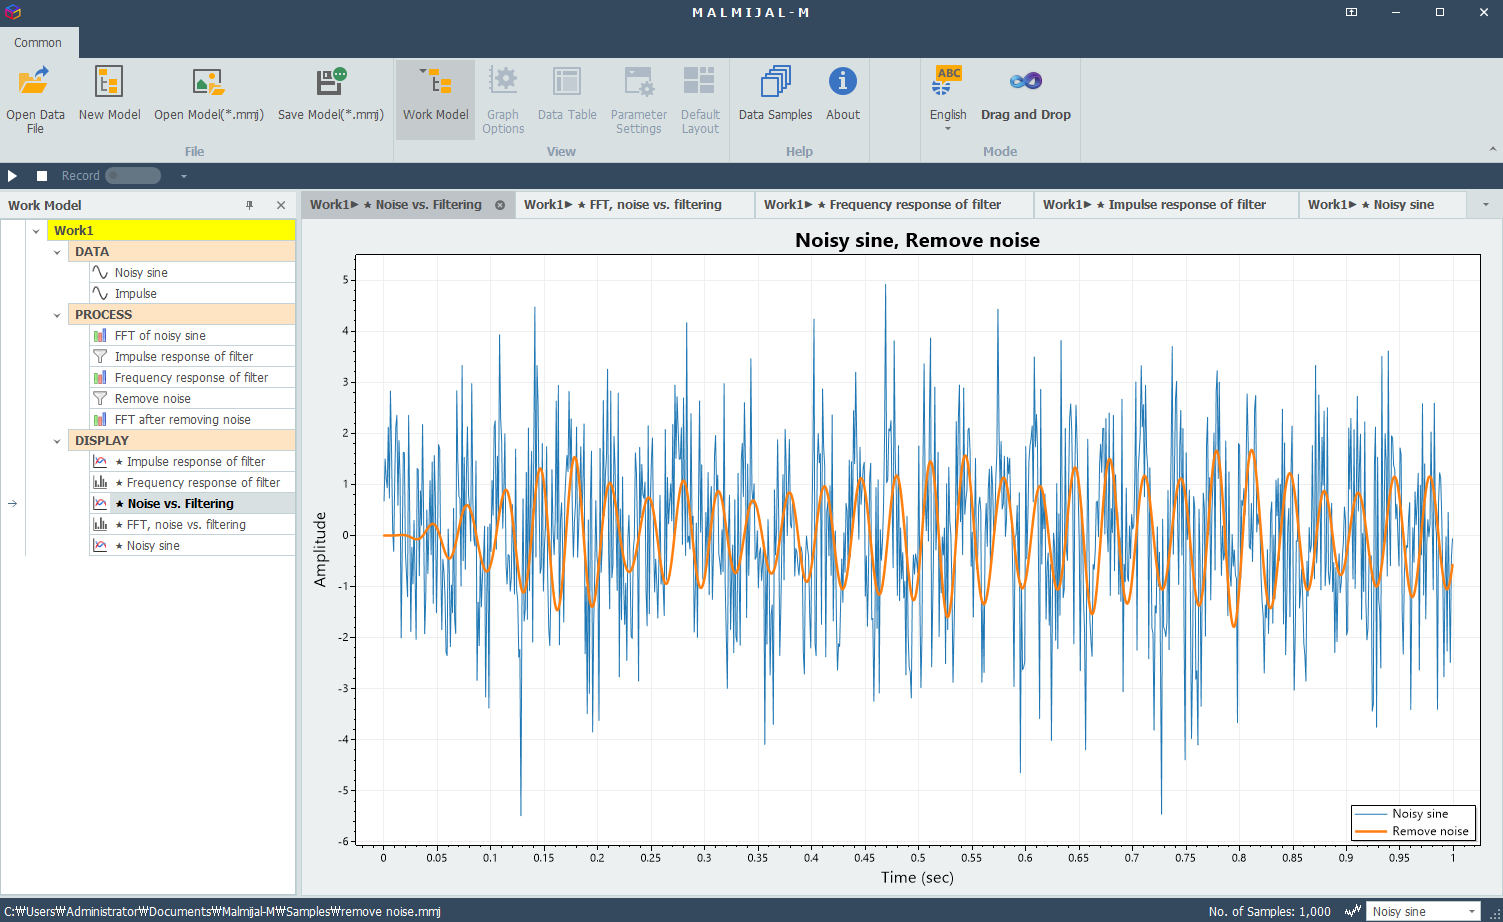Close the Noise vs. Filtering tab
This screenshot has height=922, width=1503.
pyautogui.click(x=500, y=205)
